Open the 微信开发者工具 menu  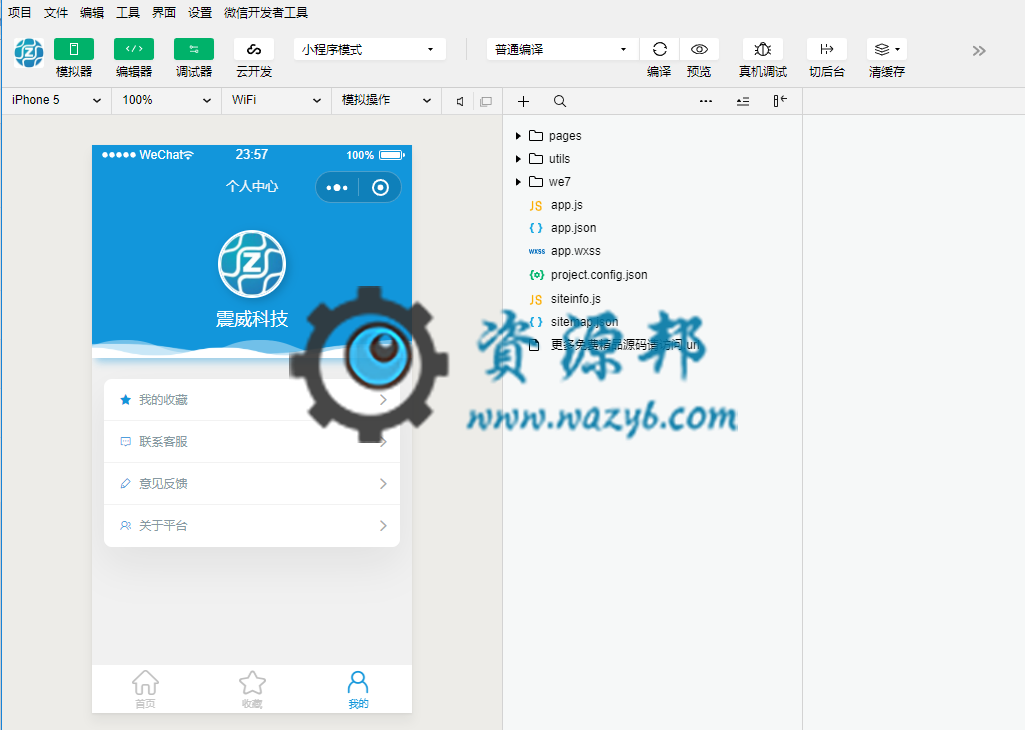coord(265,12)
